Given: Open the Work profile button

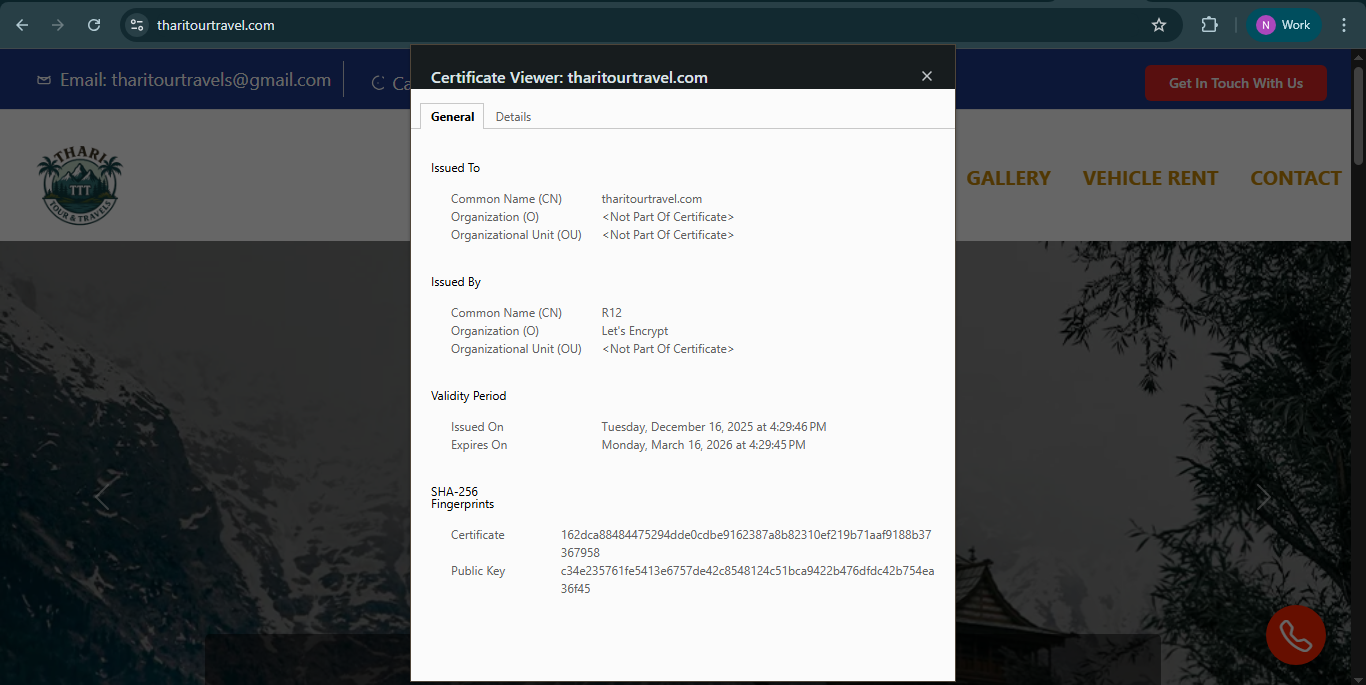Looking at the screenshot, I should [x=1285, y=25].
